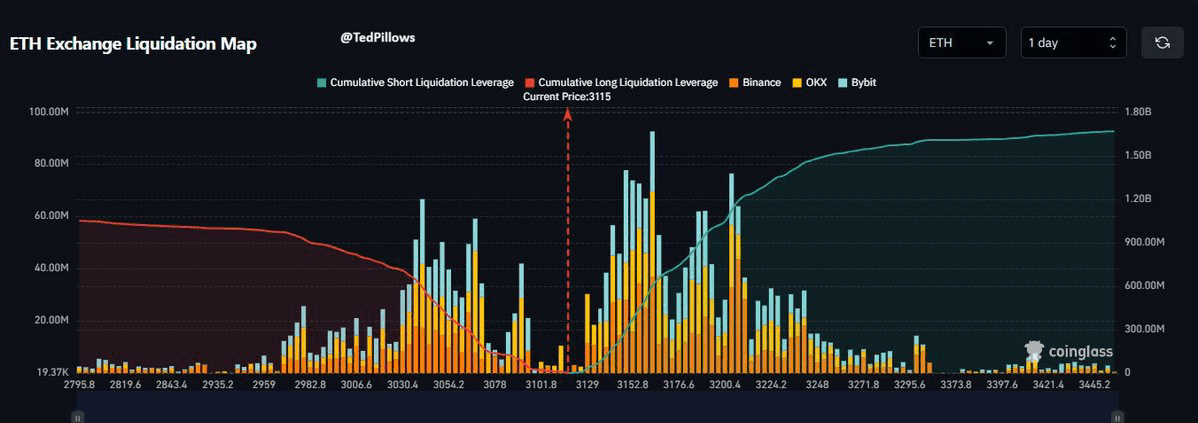Click the left zoom slider handle
This screenshot has height=423, width=1198.
click(77, 418)
